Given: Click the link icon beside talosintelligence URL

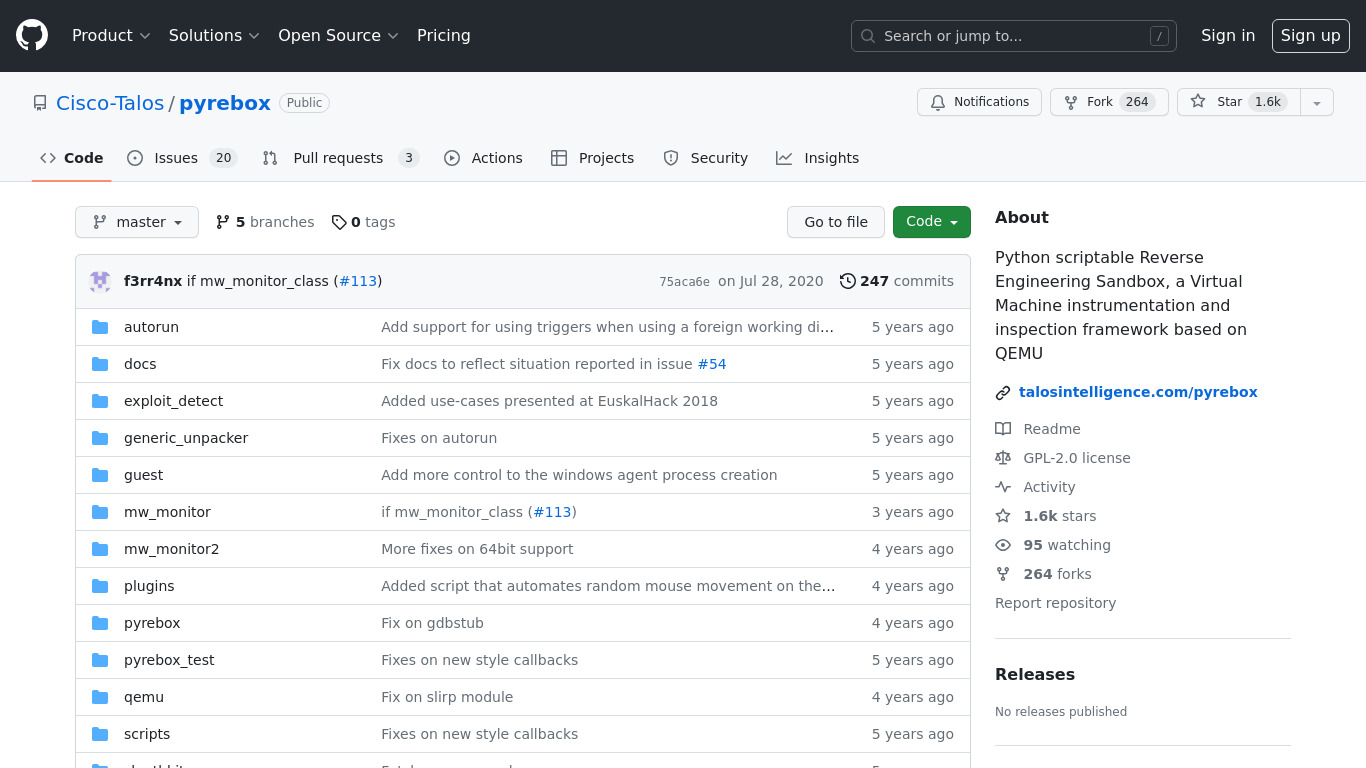Looking at the screenshot, I should tap(1003, 393).
